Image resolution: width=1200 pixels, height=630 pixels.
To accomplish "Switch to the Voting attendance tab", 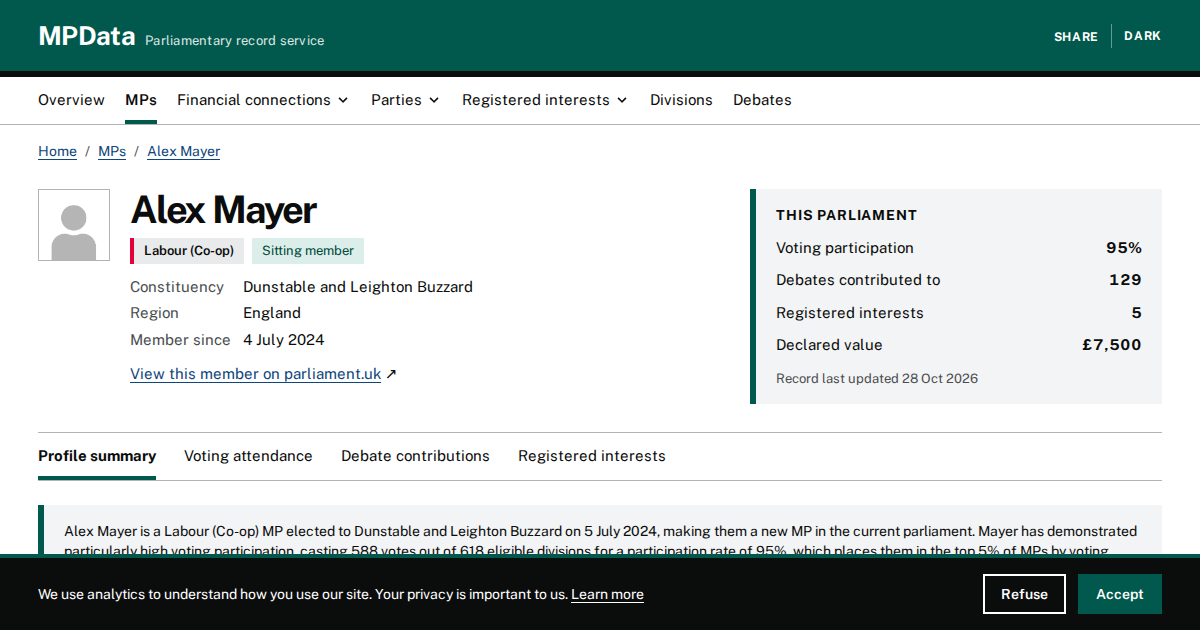I will [x=248, y=456].
